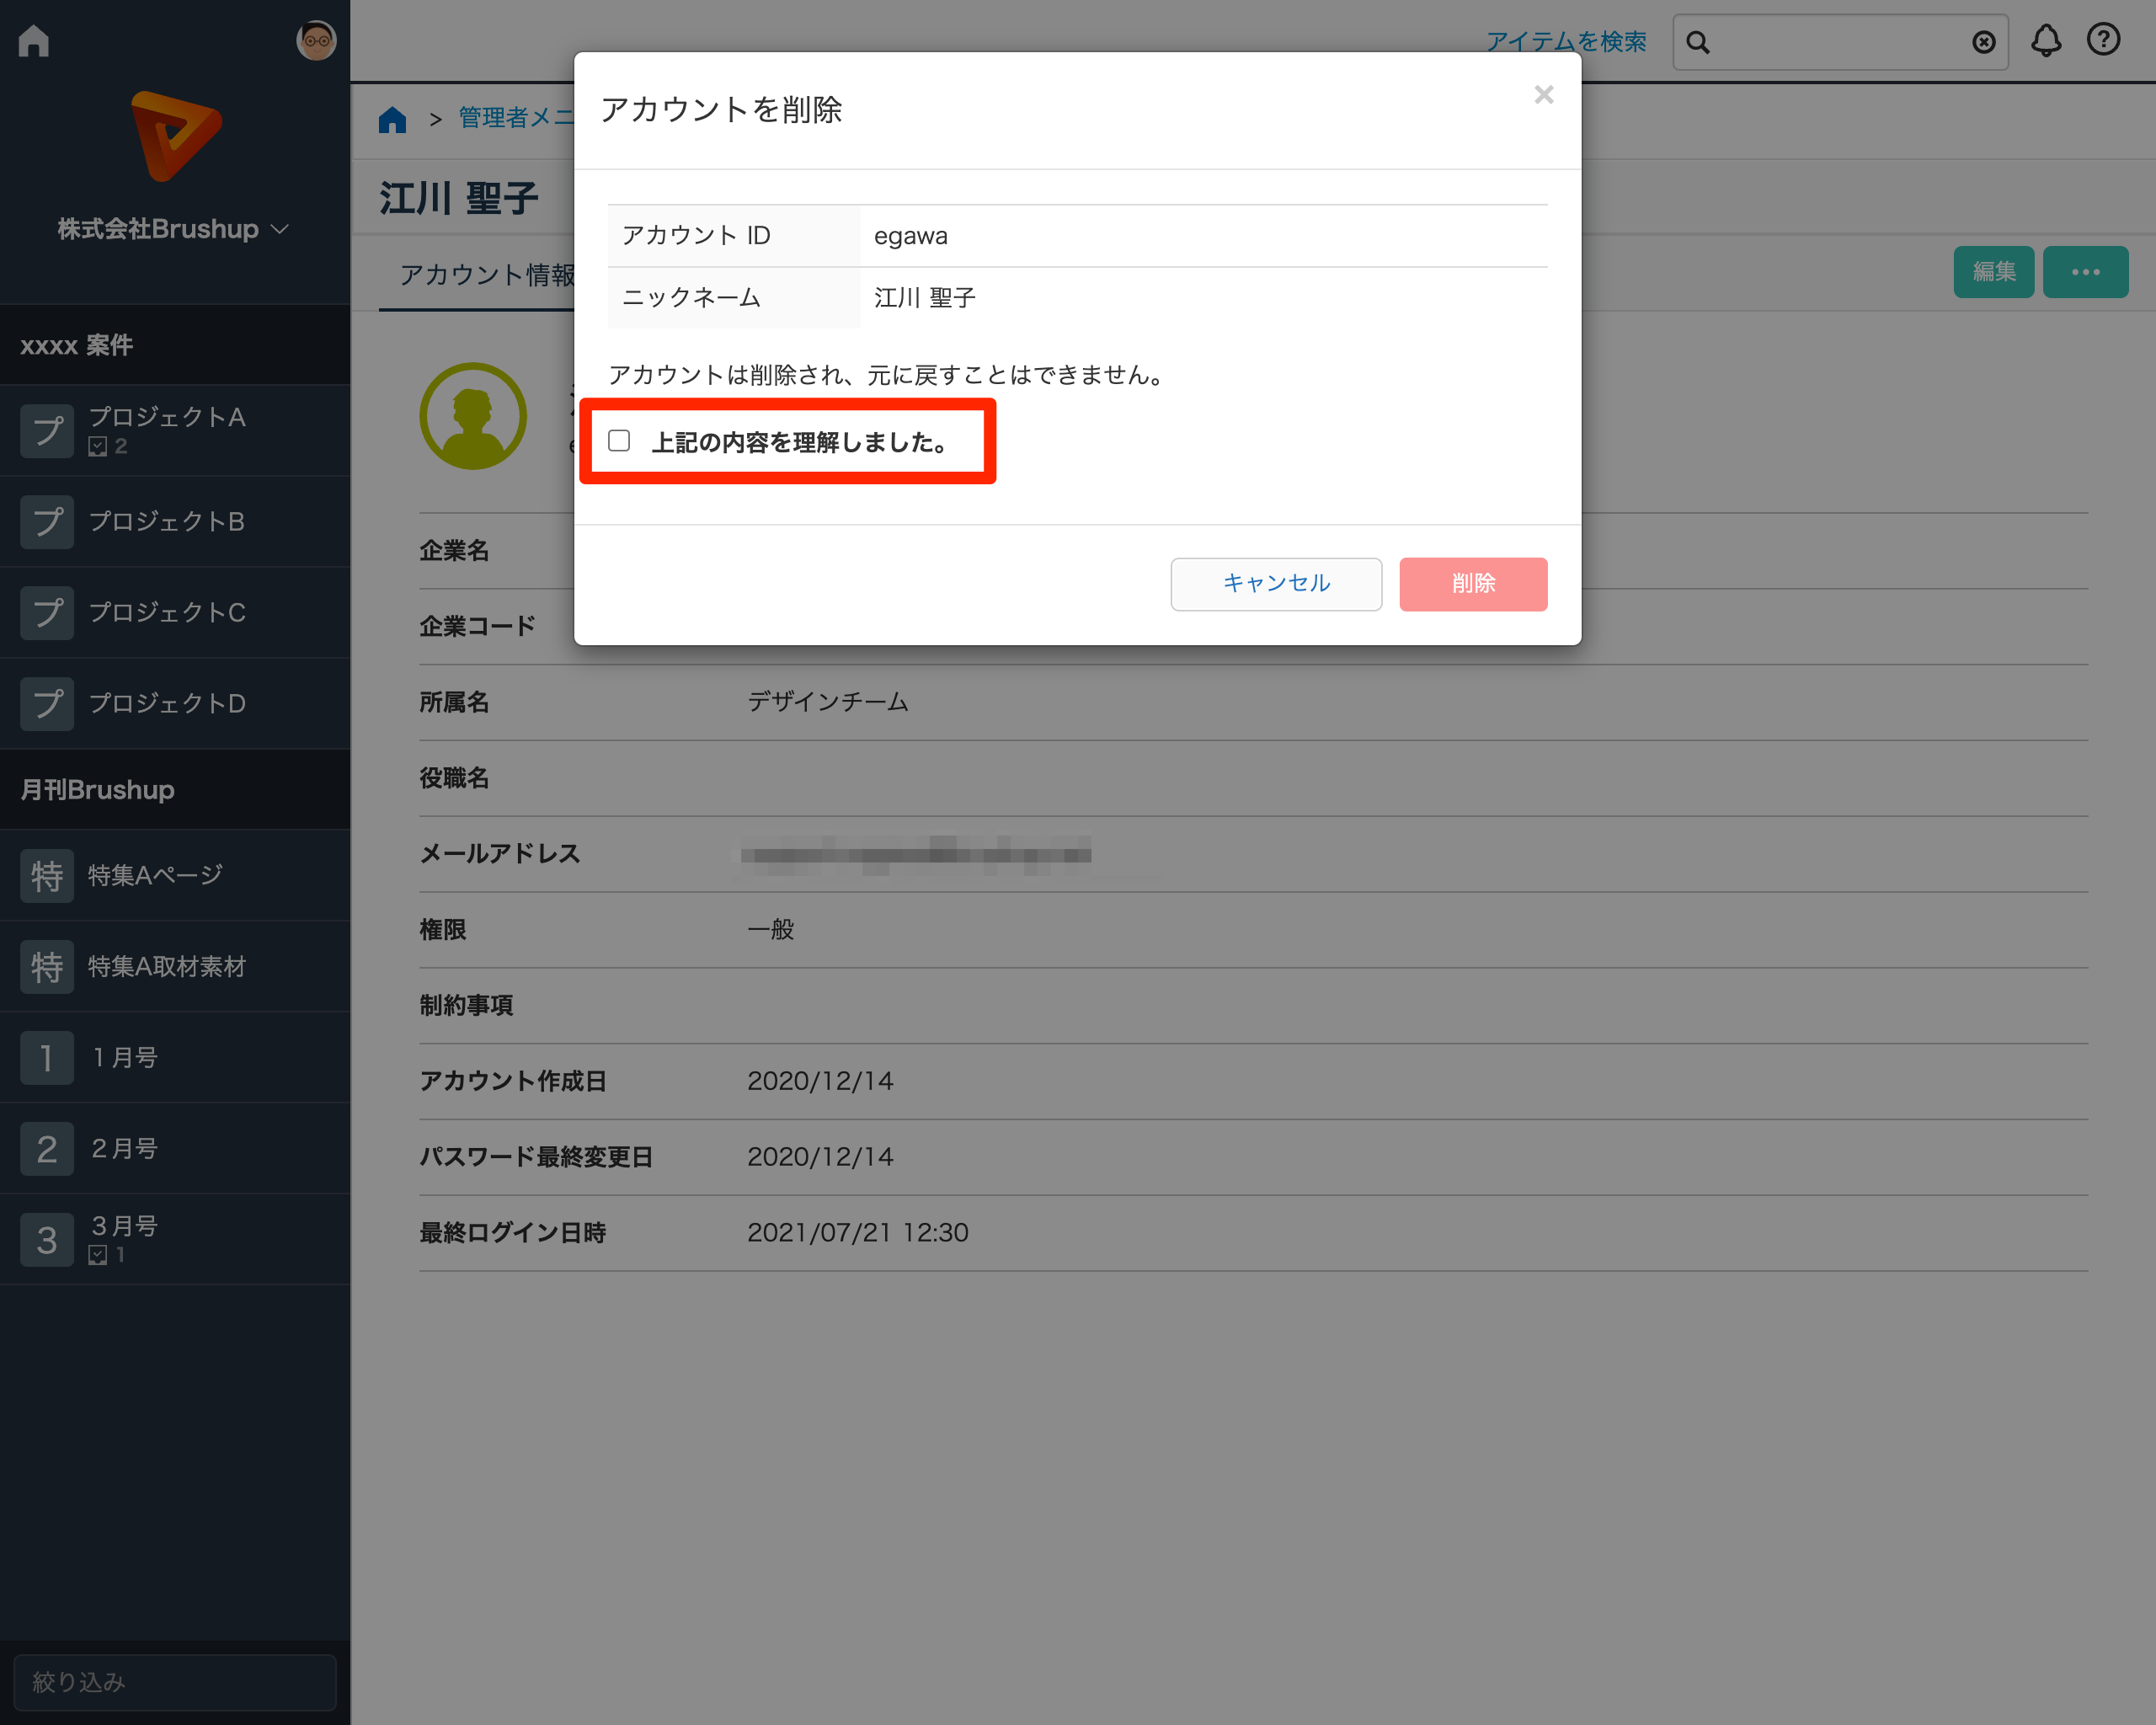This screenshot has width=2156, height=1725.
Task: Click the search magnifier icon
Action: 1697,42
